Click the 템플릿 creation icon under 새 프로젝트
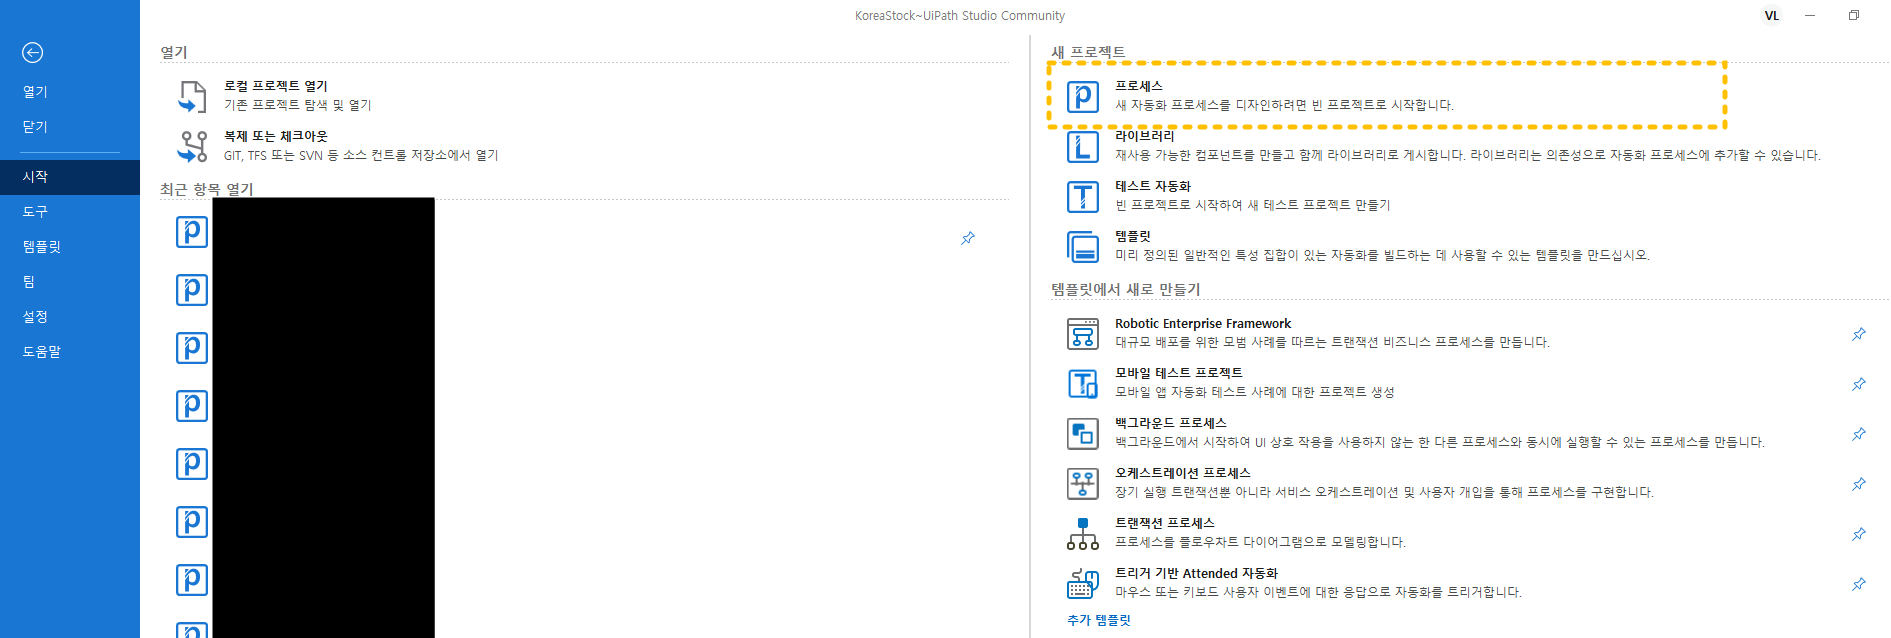Screen dimensions: 1891x638 [1083, 246]
